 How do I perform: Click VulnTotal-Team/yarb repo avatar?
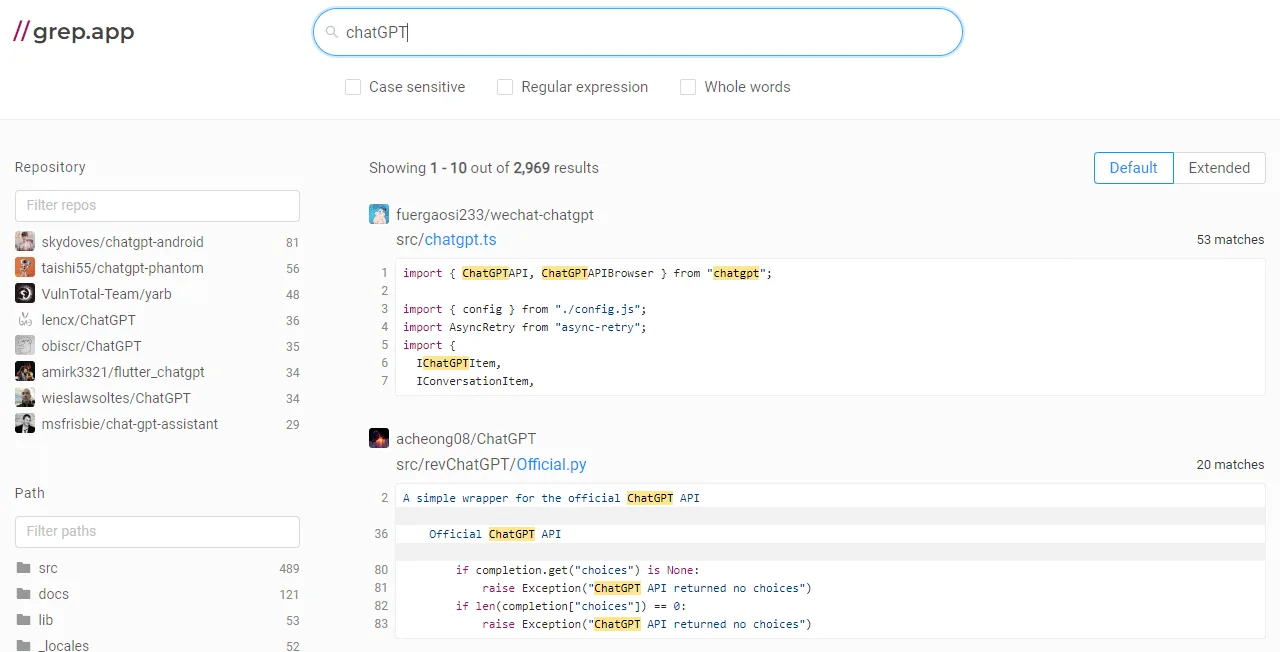25,294
